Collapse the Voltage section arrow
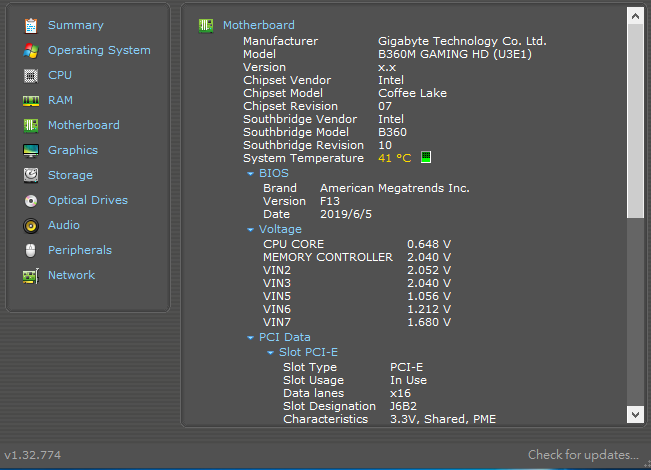 click(x=250, y=230)
